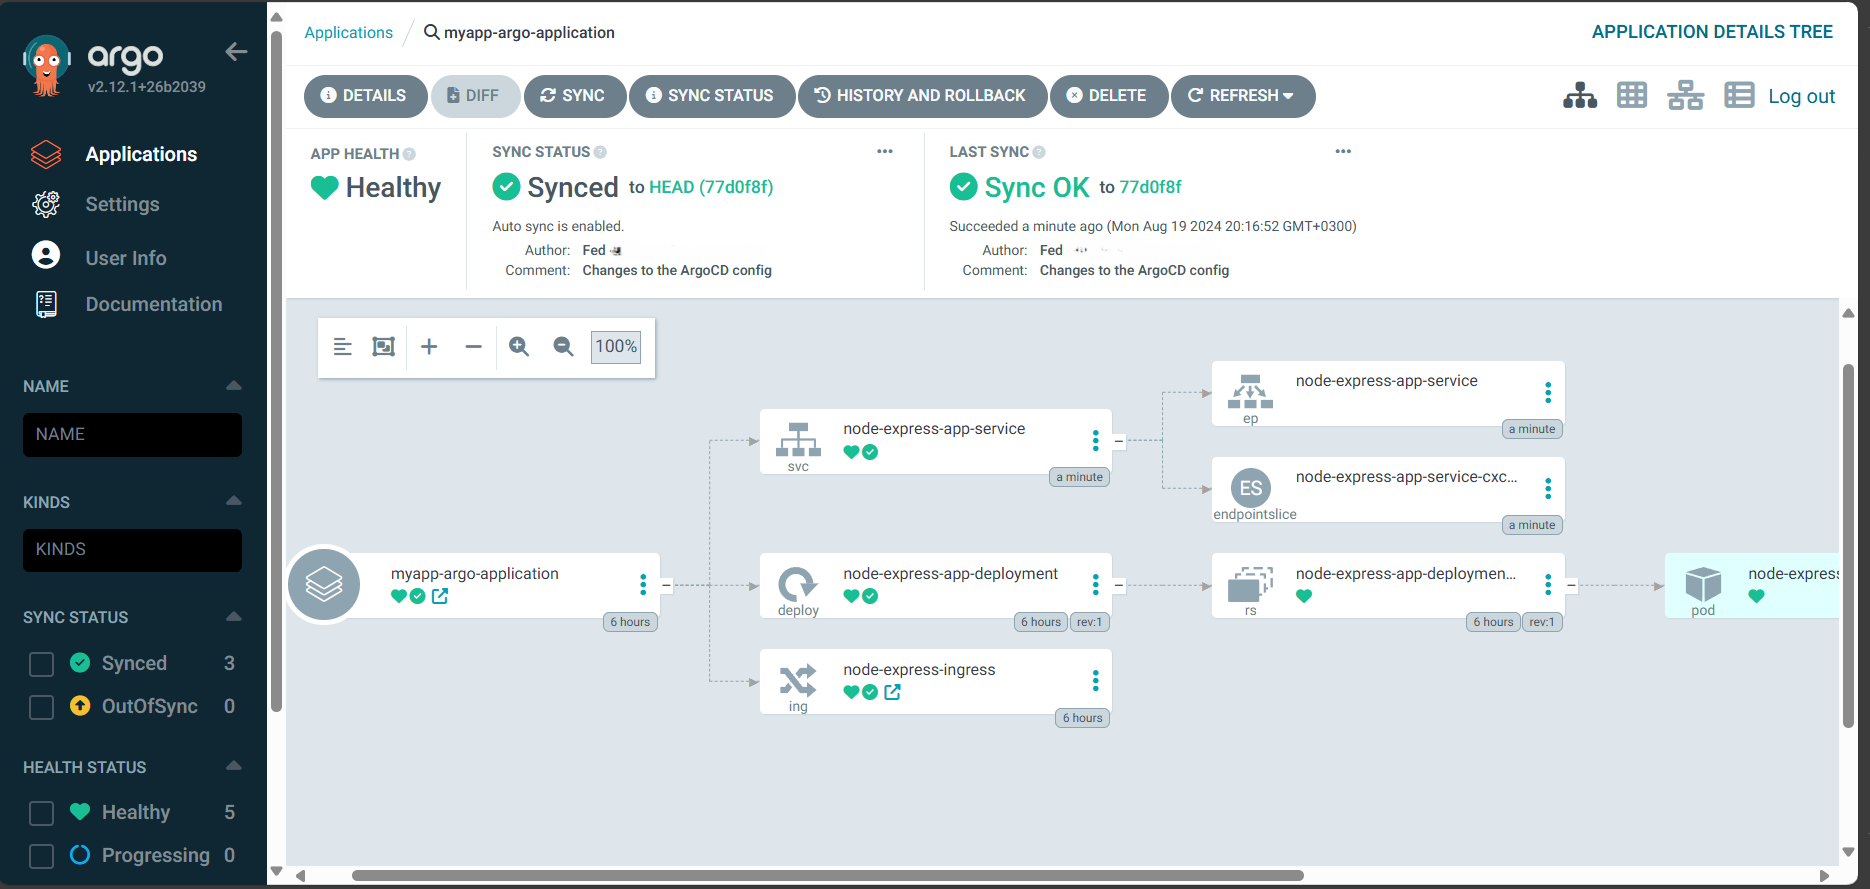
Task: Click the Applications breadcrumb link
Action: click(348, 32)
